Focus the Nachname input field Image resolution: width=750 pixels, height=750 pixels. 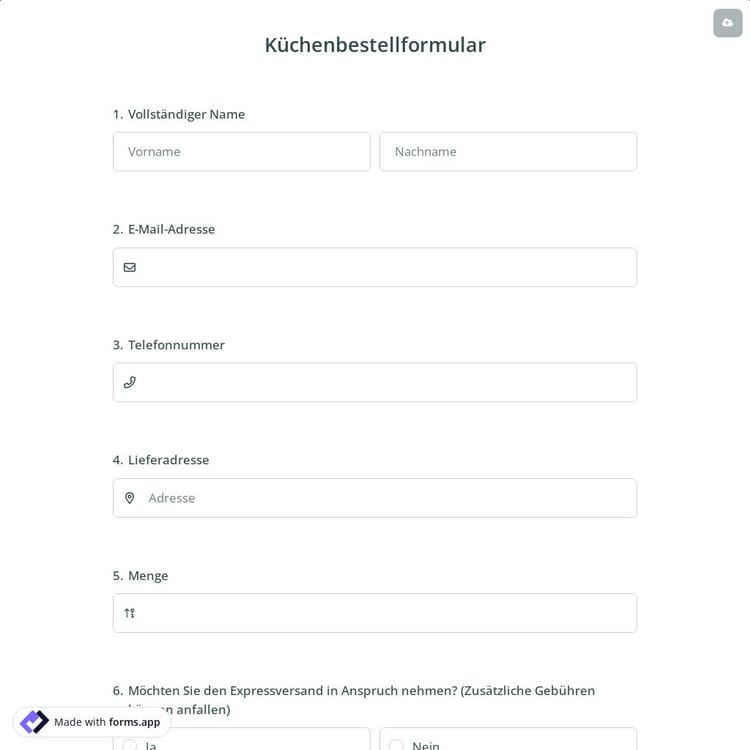[507, 152]
